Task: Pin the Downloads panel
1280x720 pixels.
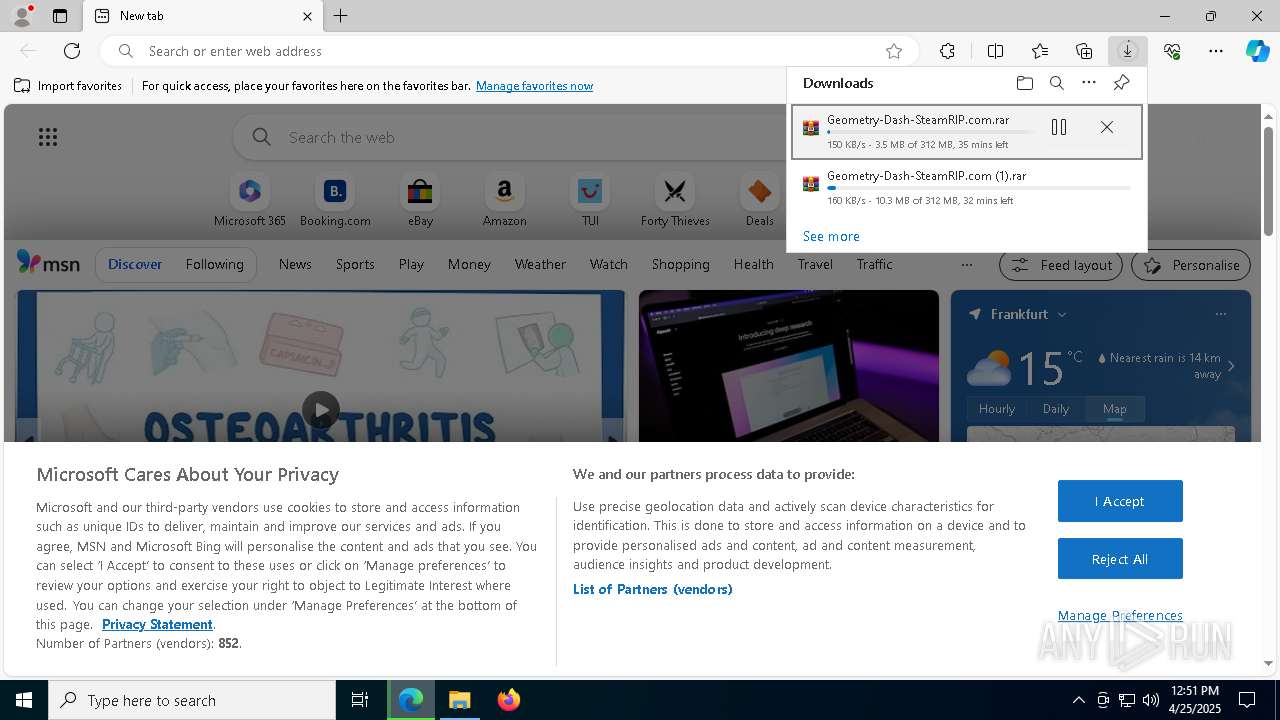Action: pos(1122,83)
